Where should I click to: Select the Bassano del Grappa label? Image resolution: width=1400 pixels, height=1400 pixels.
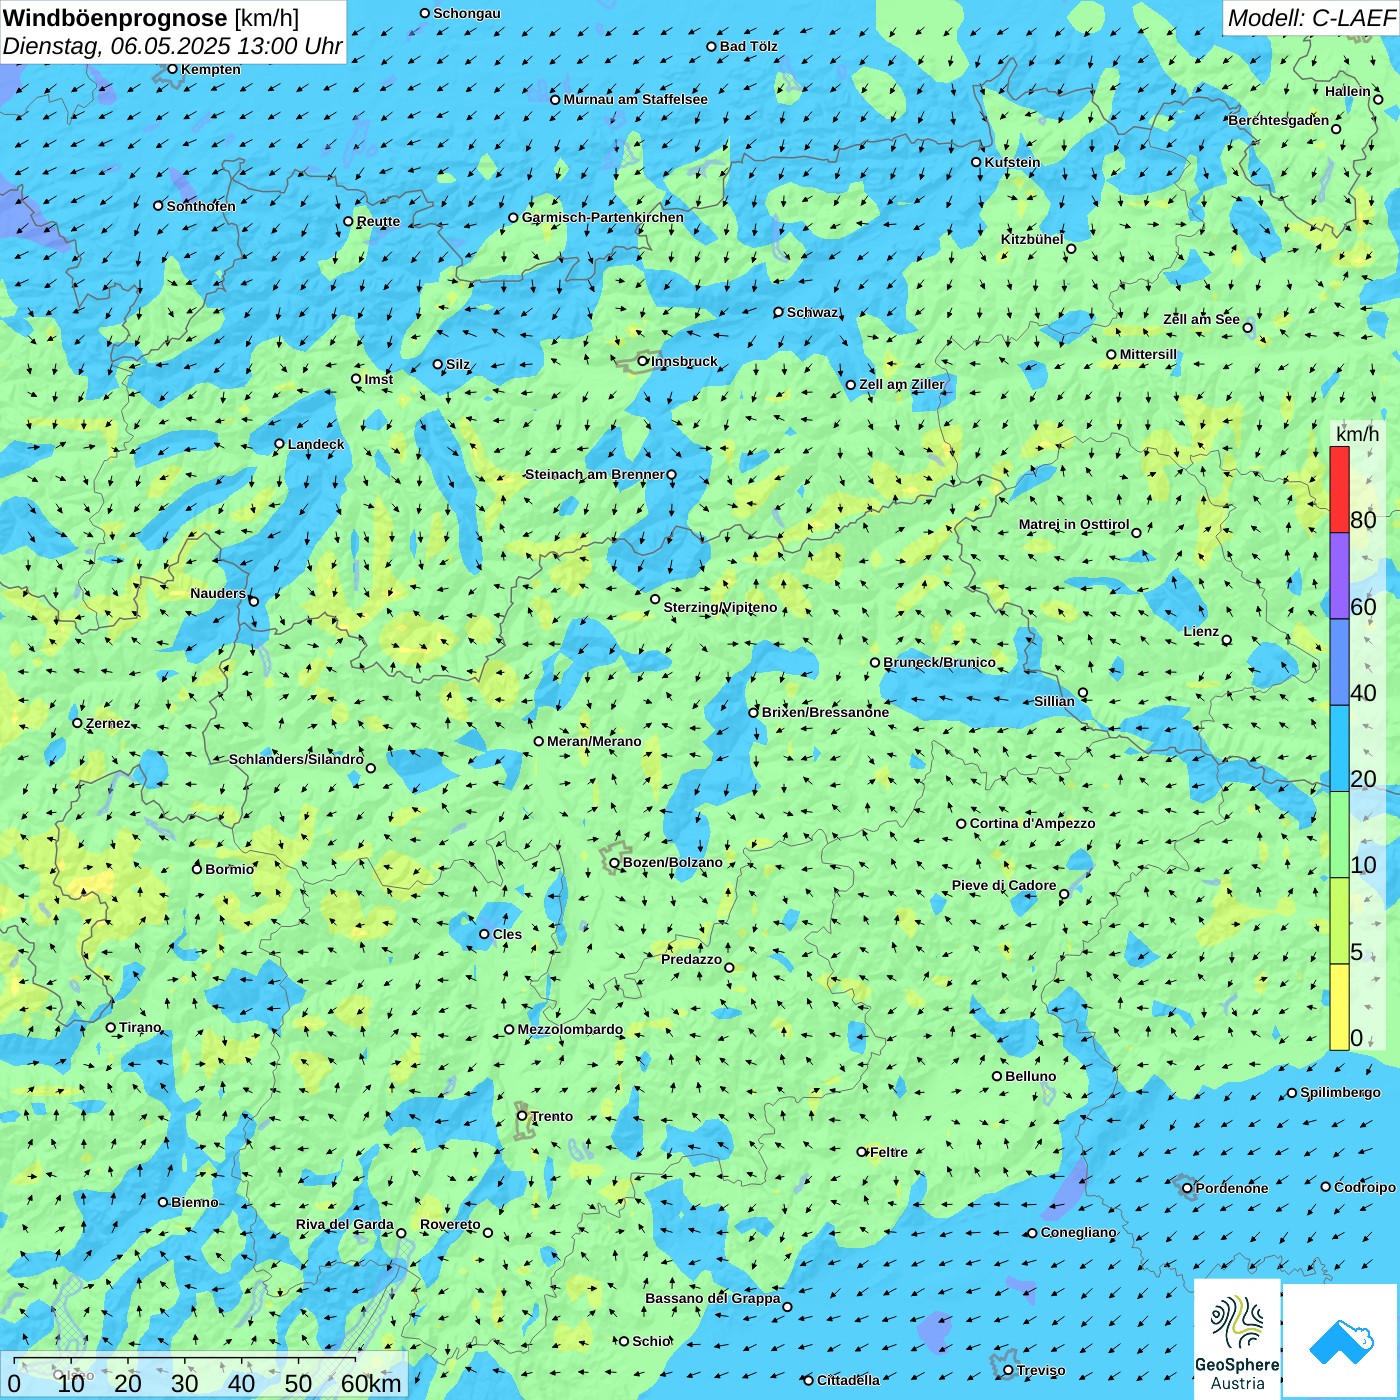coord(713,1298)
